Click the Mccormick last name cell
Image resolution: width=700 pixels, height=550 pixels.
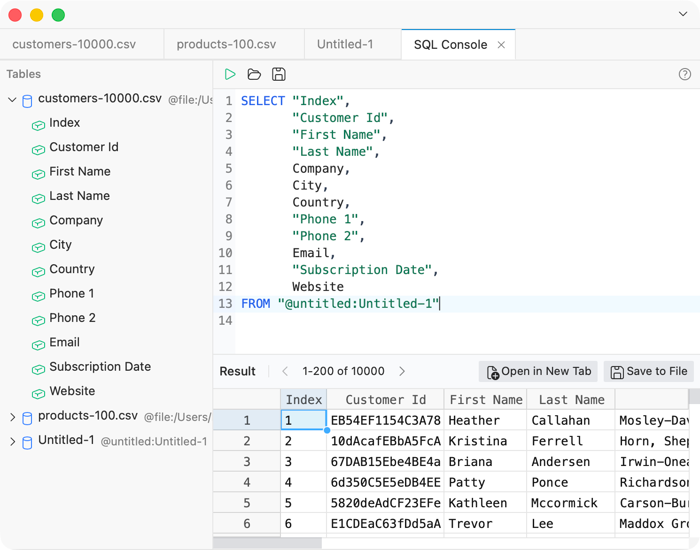point(571,503)
